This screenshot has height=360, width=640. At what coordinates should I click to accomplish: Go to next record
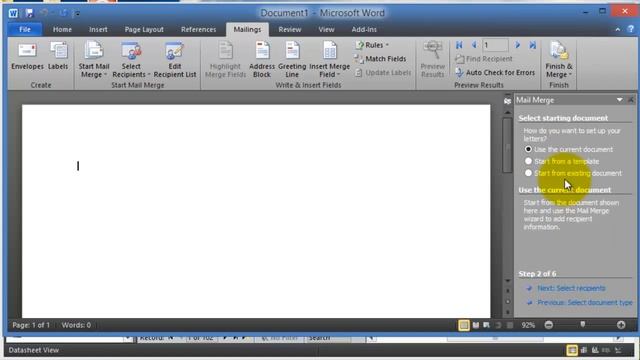tap(517, 45)
